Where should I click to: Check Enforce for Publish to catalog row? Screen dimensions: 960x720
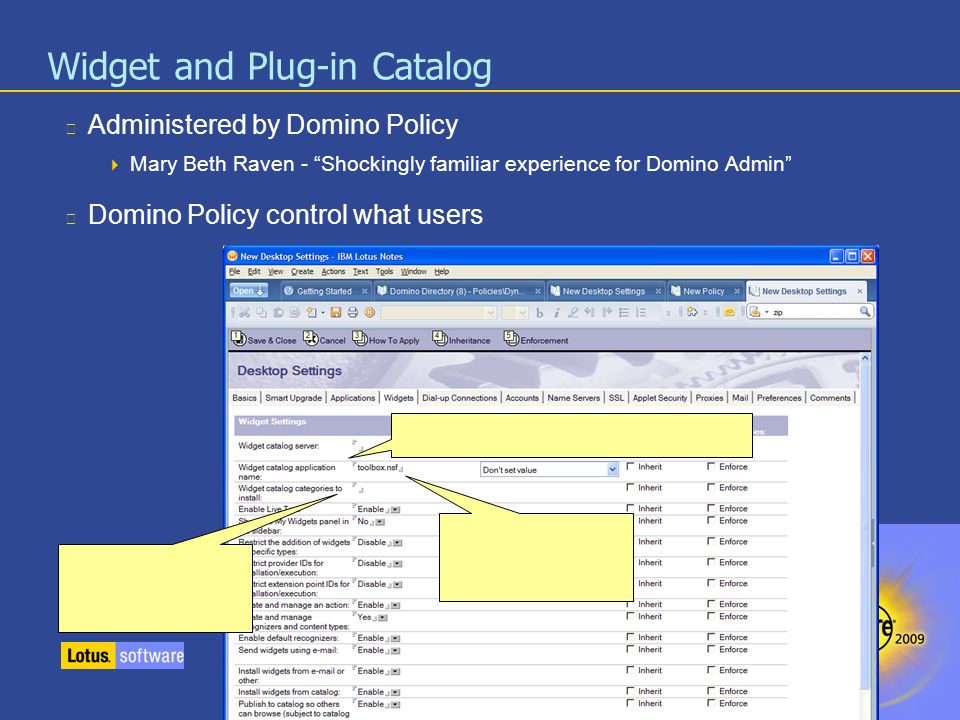coord(711,703)
